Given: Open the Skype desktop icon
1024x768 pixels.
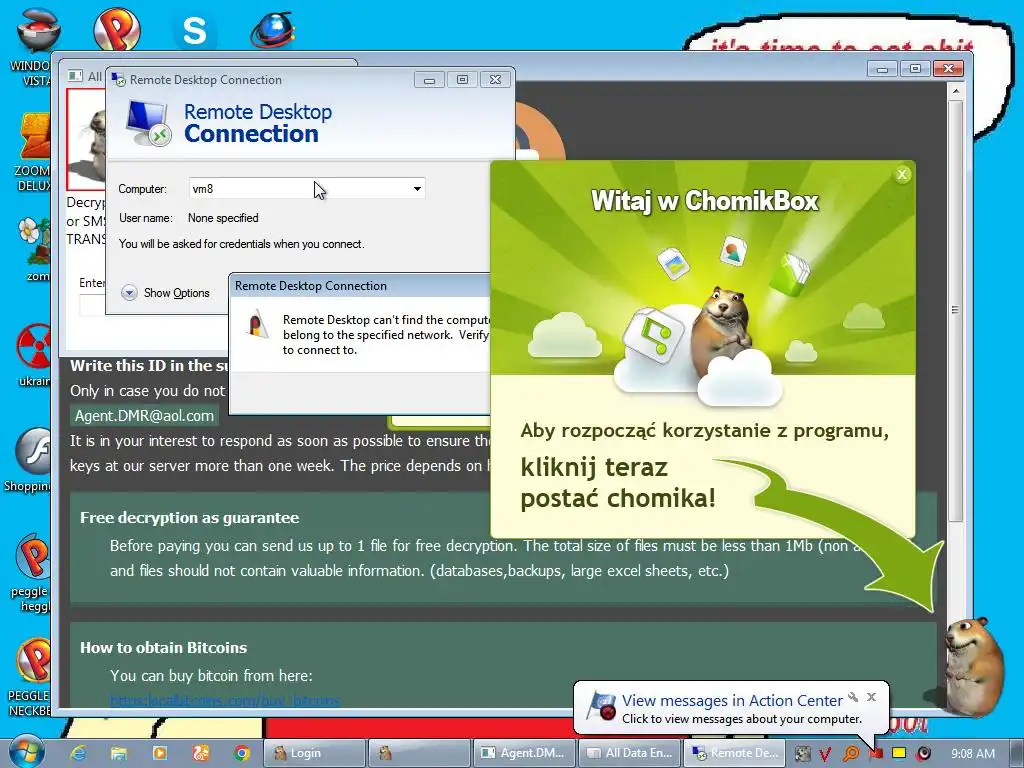Looking at the screenshot, I should 194,30.
